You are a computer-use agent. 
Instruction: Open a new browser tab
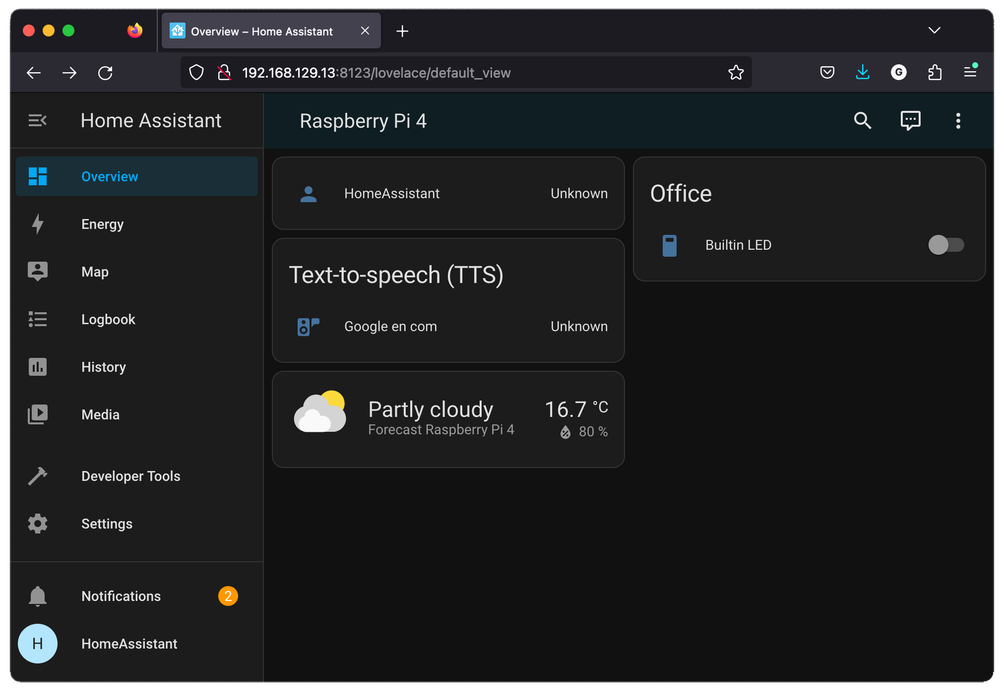(402, 31)
